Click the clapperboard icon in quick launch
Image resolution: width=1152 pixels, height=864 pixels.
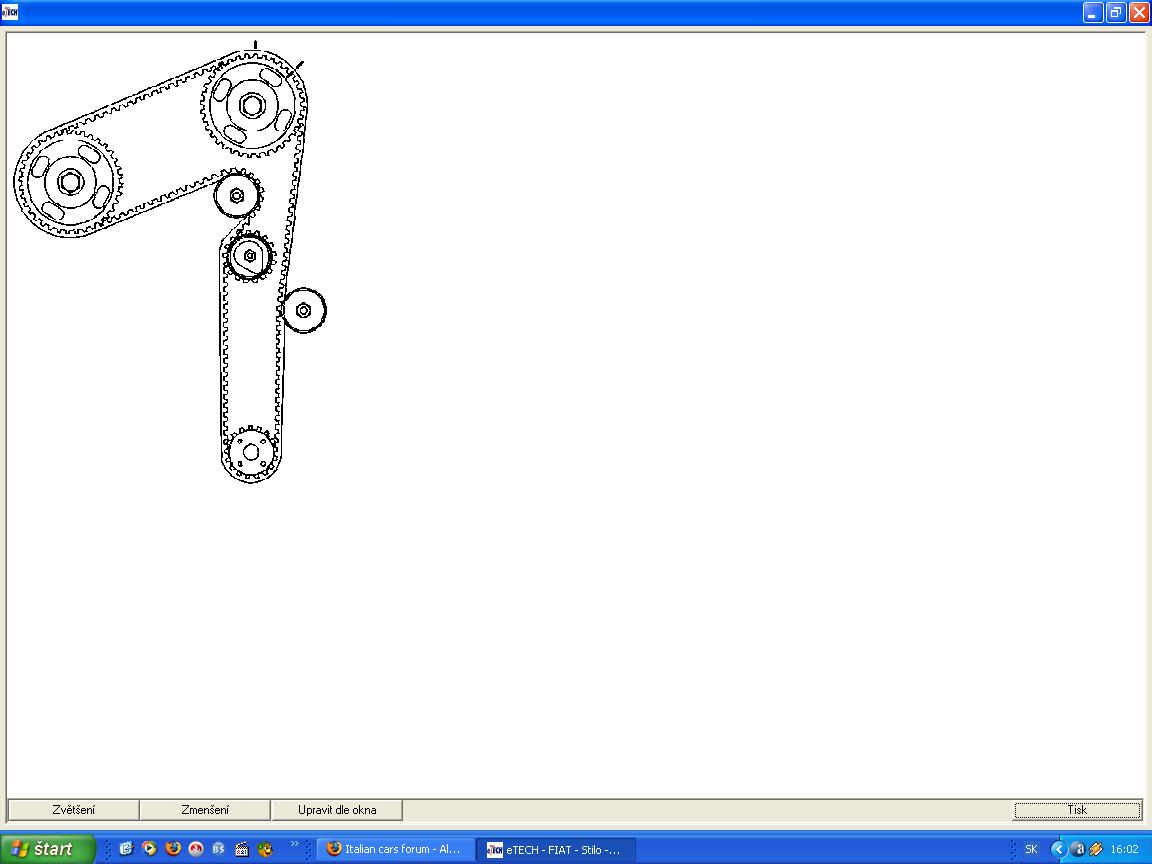coord(242,849)
